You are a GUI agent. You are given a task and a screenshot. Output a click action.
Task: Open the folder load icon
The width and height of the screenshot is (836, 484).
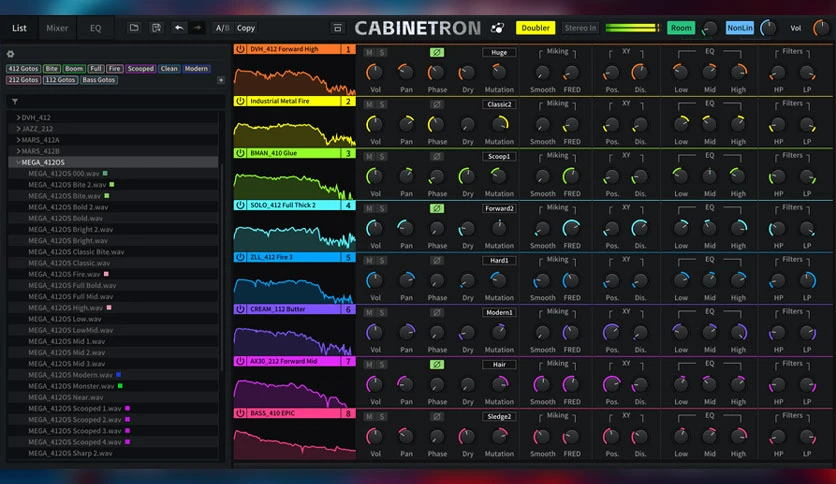pyautogui.click(x=134, y=28)
